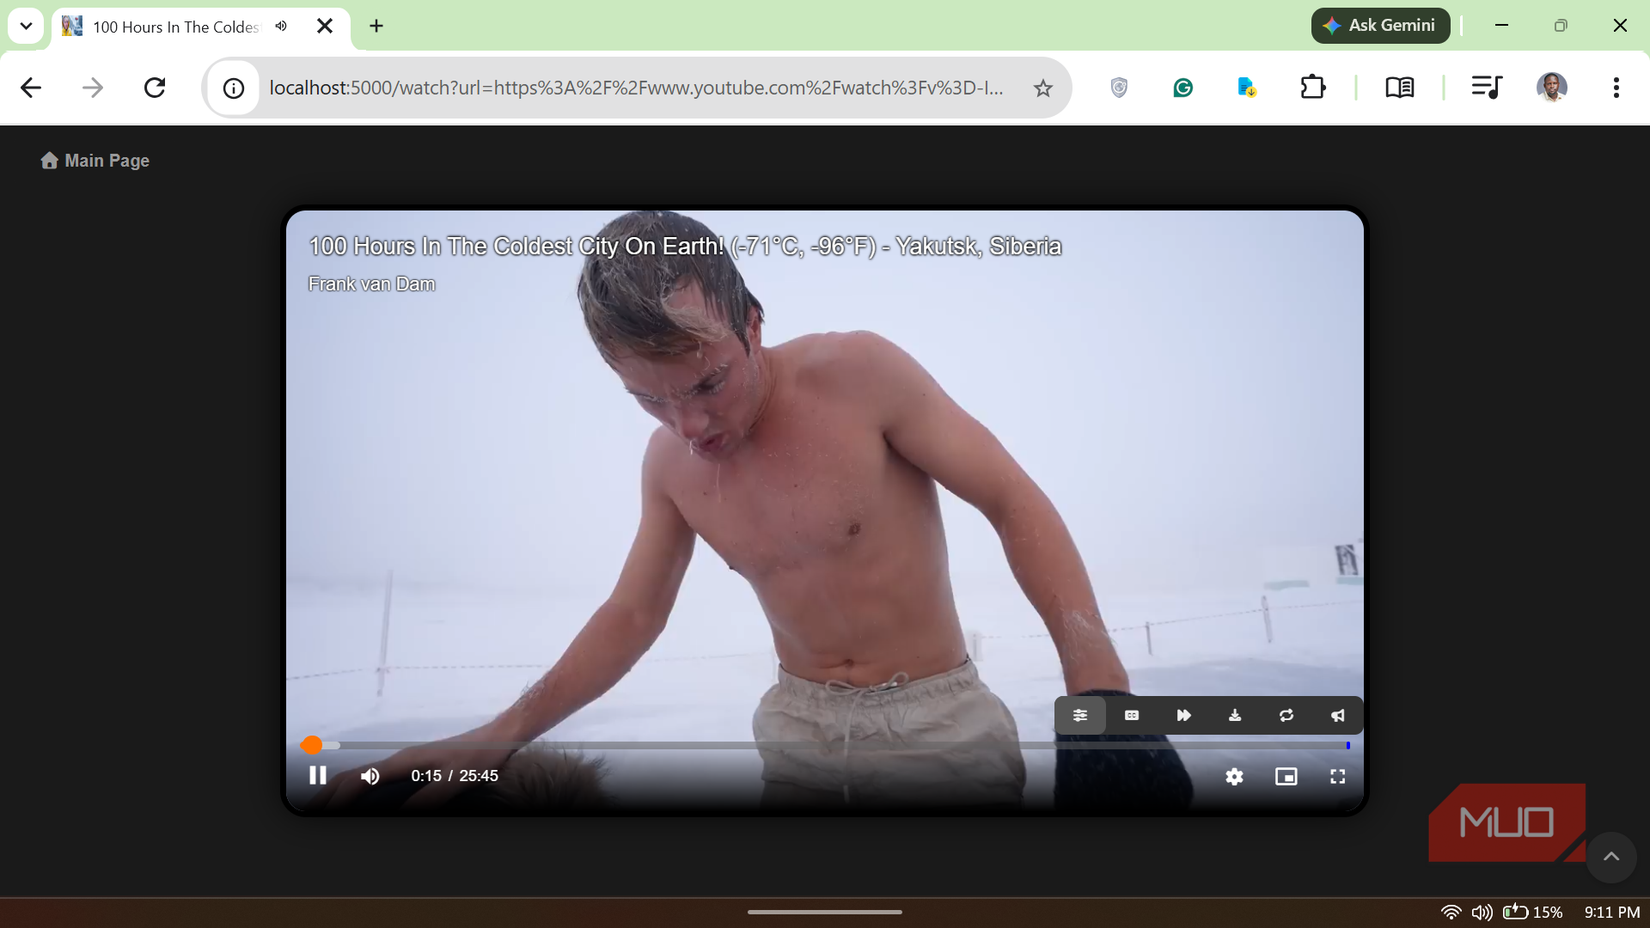Open clock showing 9:11 PM
Image resolution: width=1650 pixels, height=928 pixels.
pos(1612,912)
